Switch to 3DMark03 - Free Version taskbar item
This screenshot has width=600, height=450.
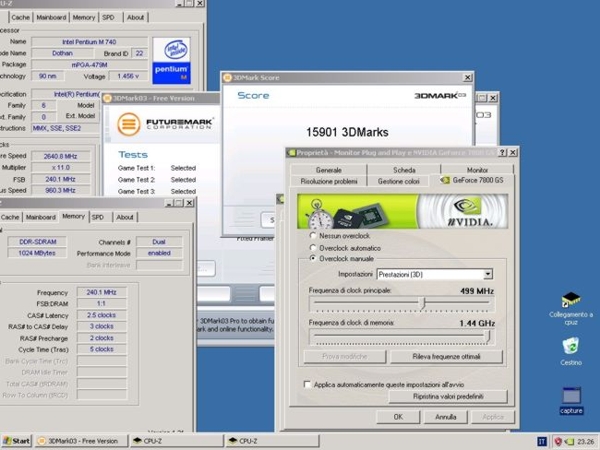[x=82, y=441]
